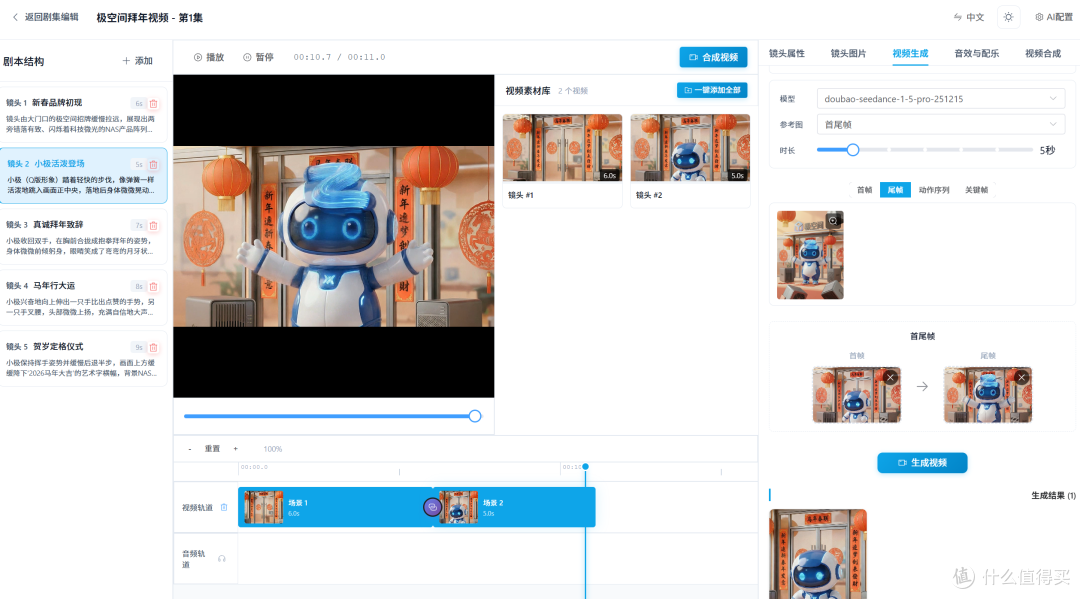The width and height of the screenshot is (1080, 599).
Task: Switch to the 音效与配乐 tab
Action: click(x=976, y=53)
